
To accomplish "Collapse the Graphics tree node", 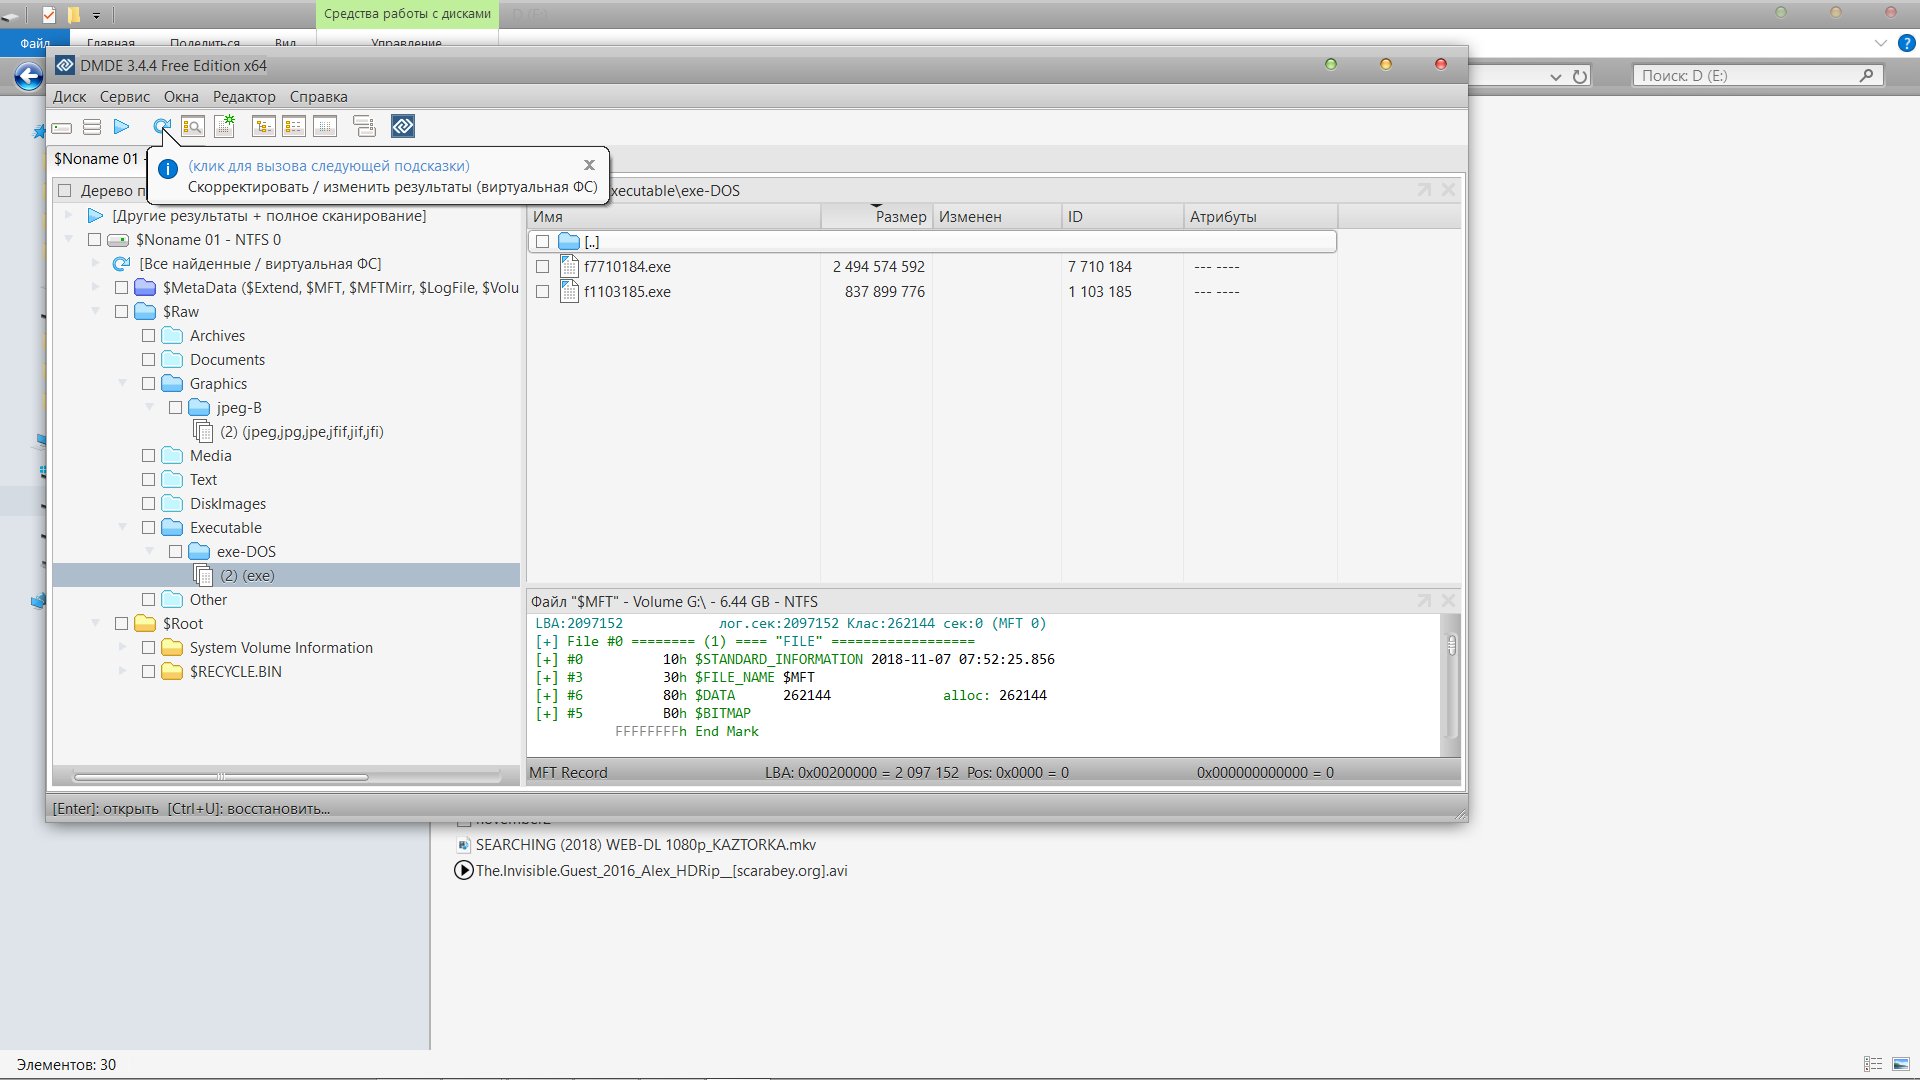I will point(123,384).
